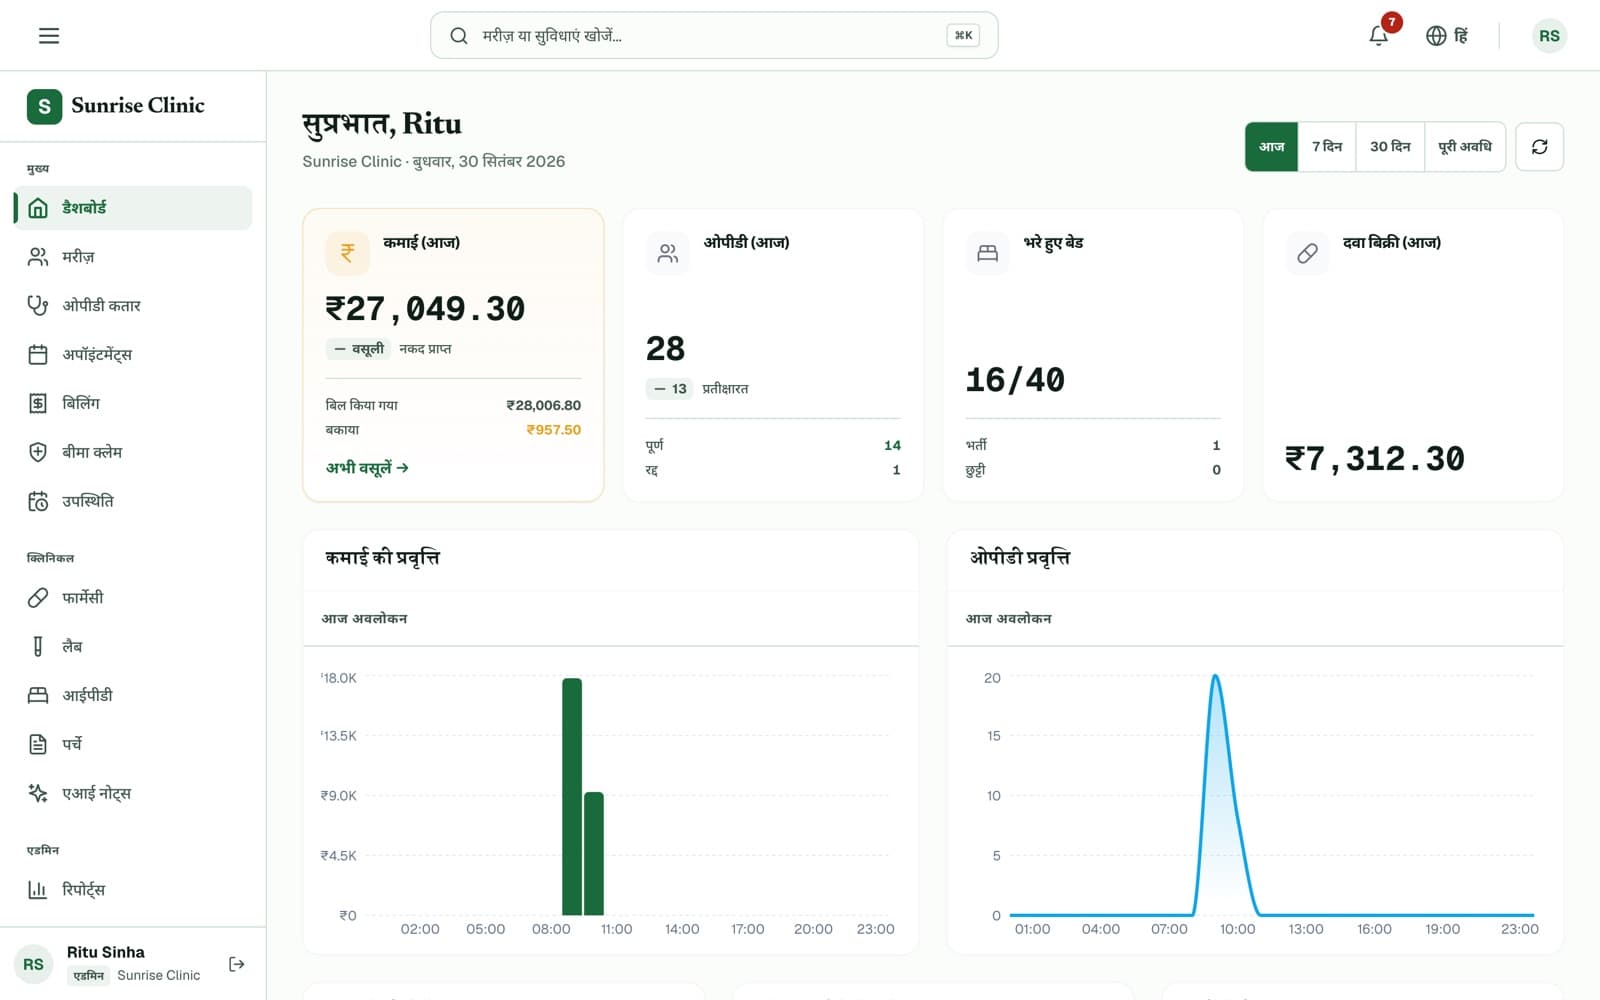Open the notifications bell

click(x=1378, y=36)
